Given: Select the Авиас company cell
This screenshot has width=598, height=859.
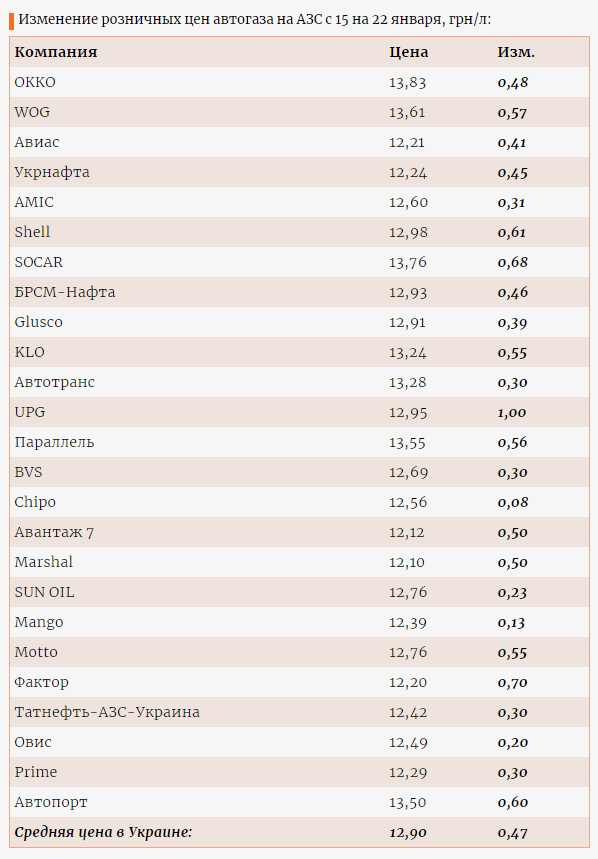Looking at the screenshot, I should tap(37, 142).
